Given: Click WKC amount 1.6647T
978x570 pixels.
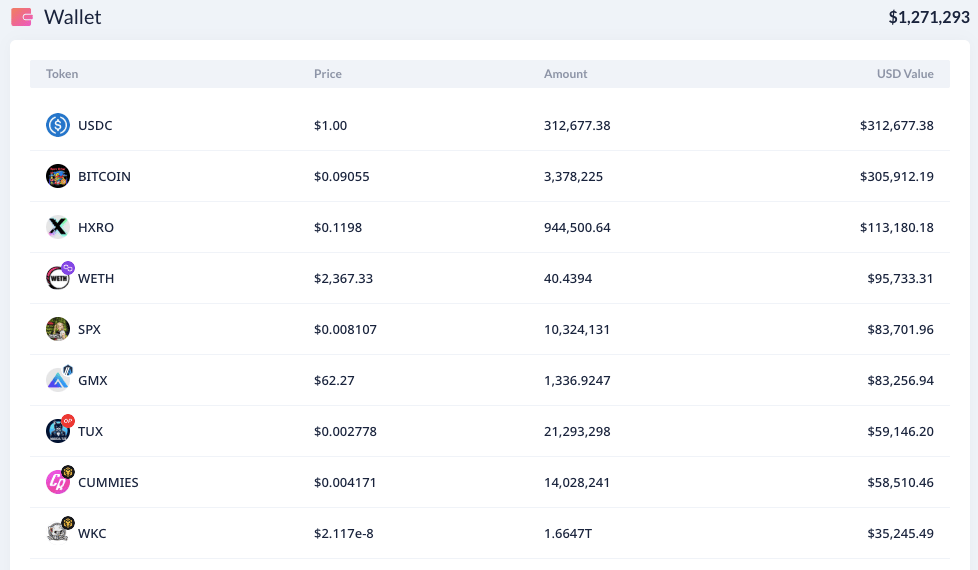Looking at the screenshot, I should coord(568,534).
